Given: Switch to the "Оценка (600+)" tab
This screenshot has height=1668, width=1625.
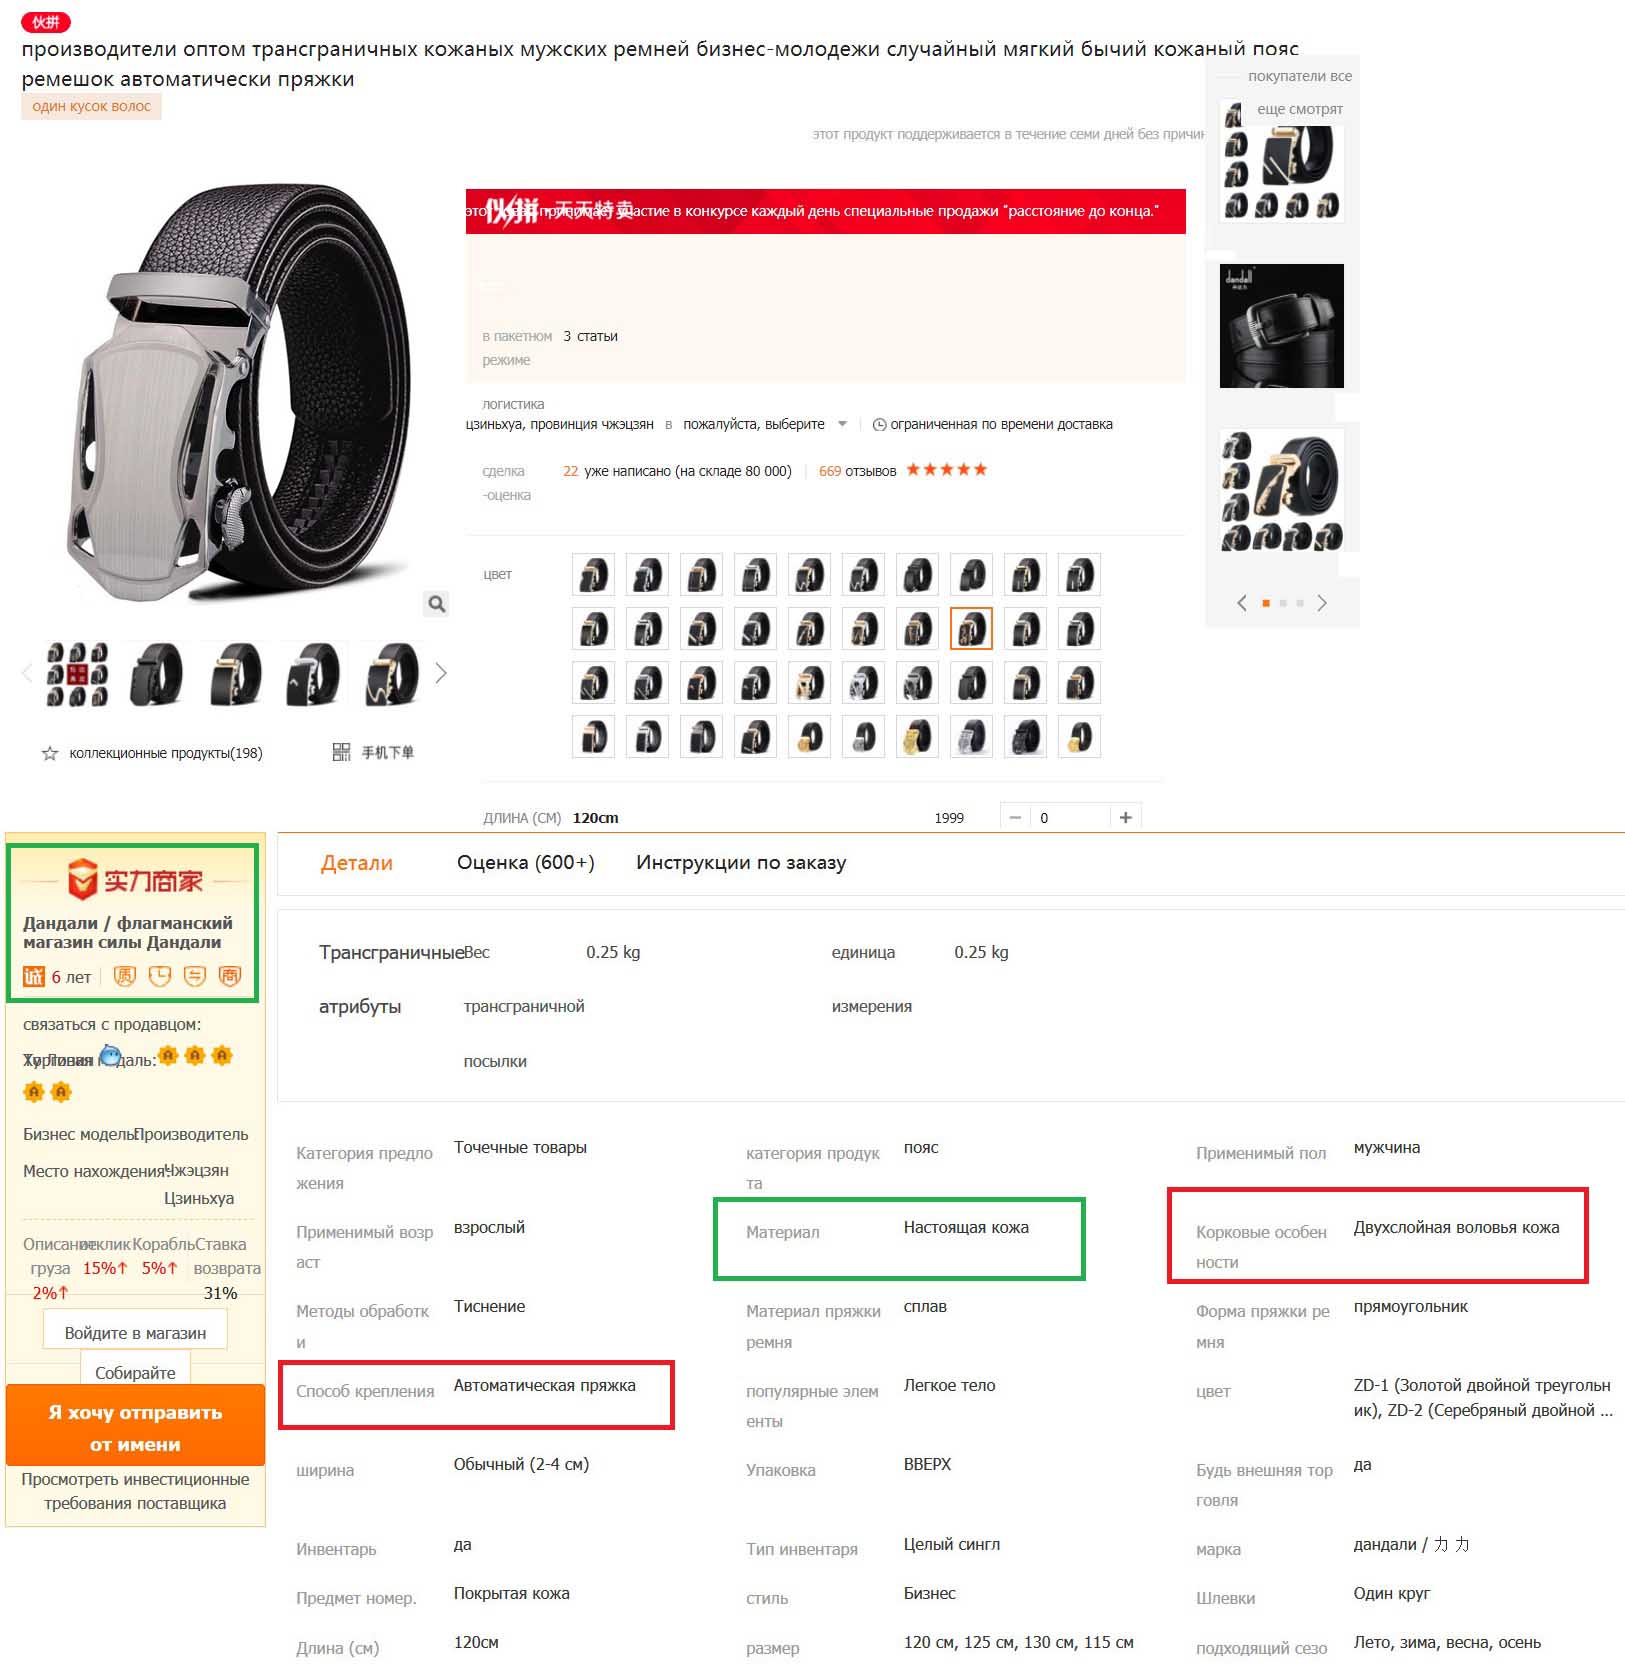Looking at the screenshot, I should point(525,863).
